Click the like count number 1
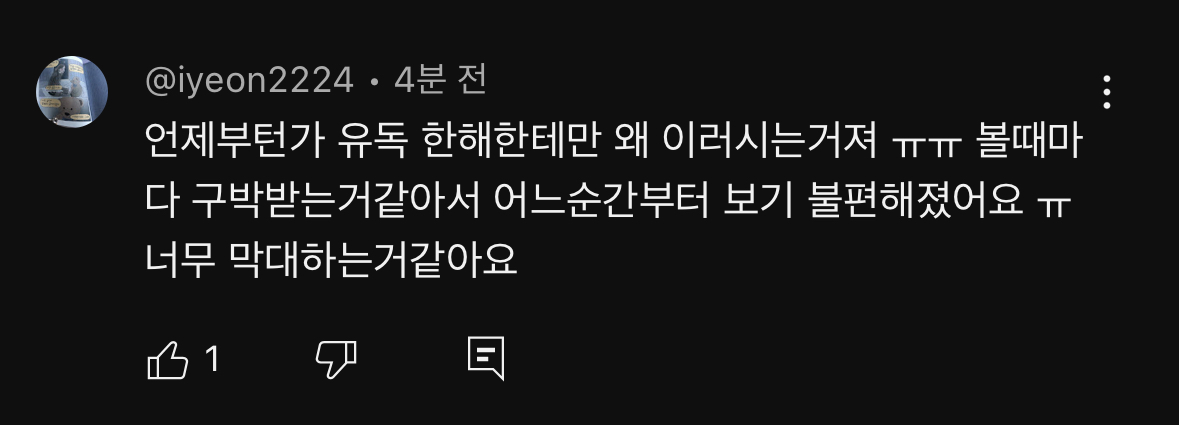Viewport: 1179px width, 425px height. point(212,359)
